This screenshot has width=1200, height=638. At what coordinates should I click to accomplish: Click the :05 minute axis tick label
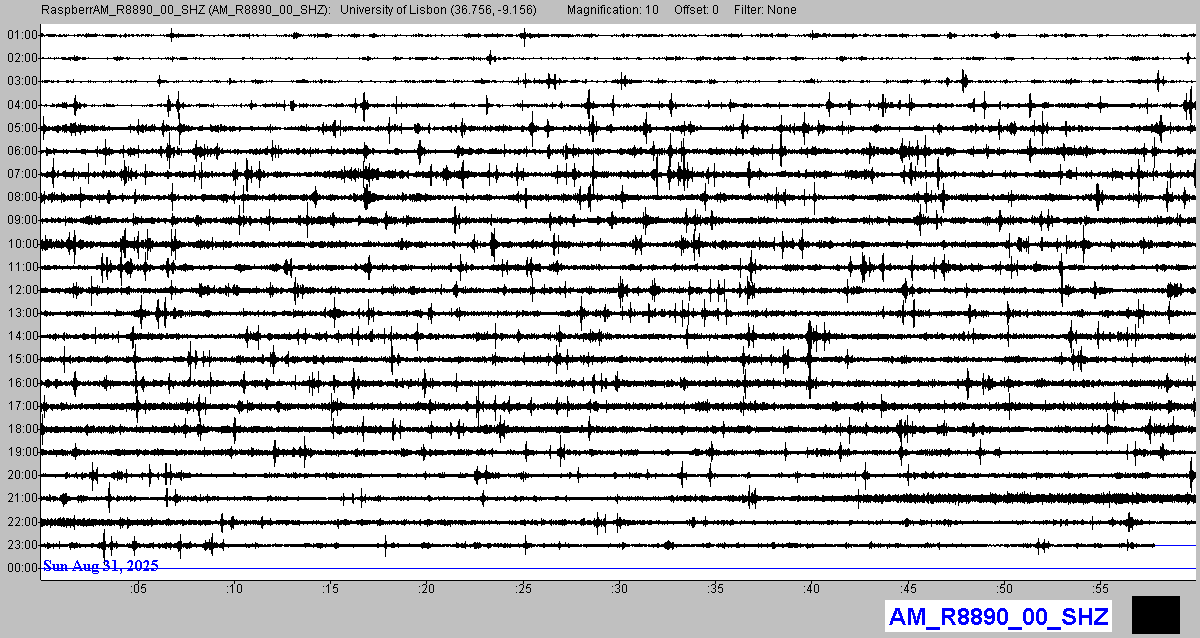click(x=138, y=589)
